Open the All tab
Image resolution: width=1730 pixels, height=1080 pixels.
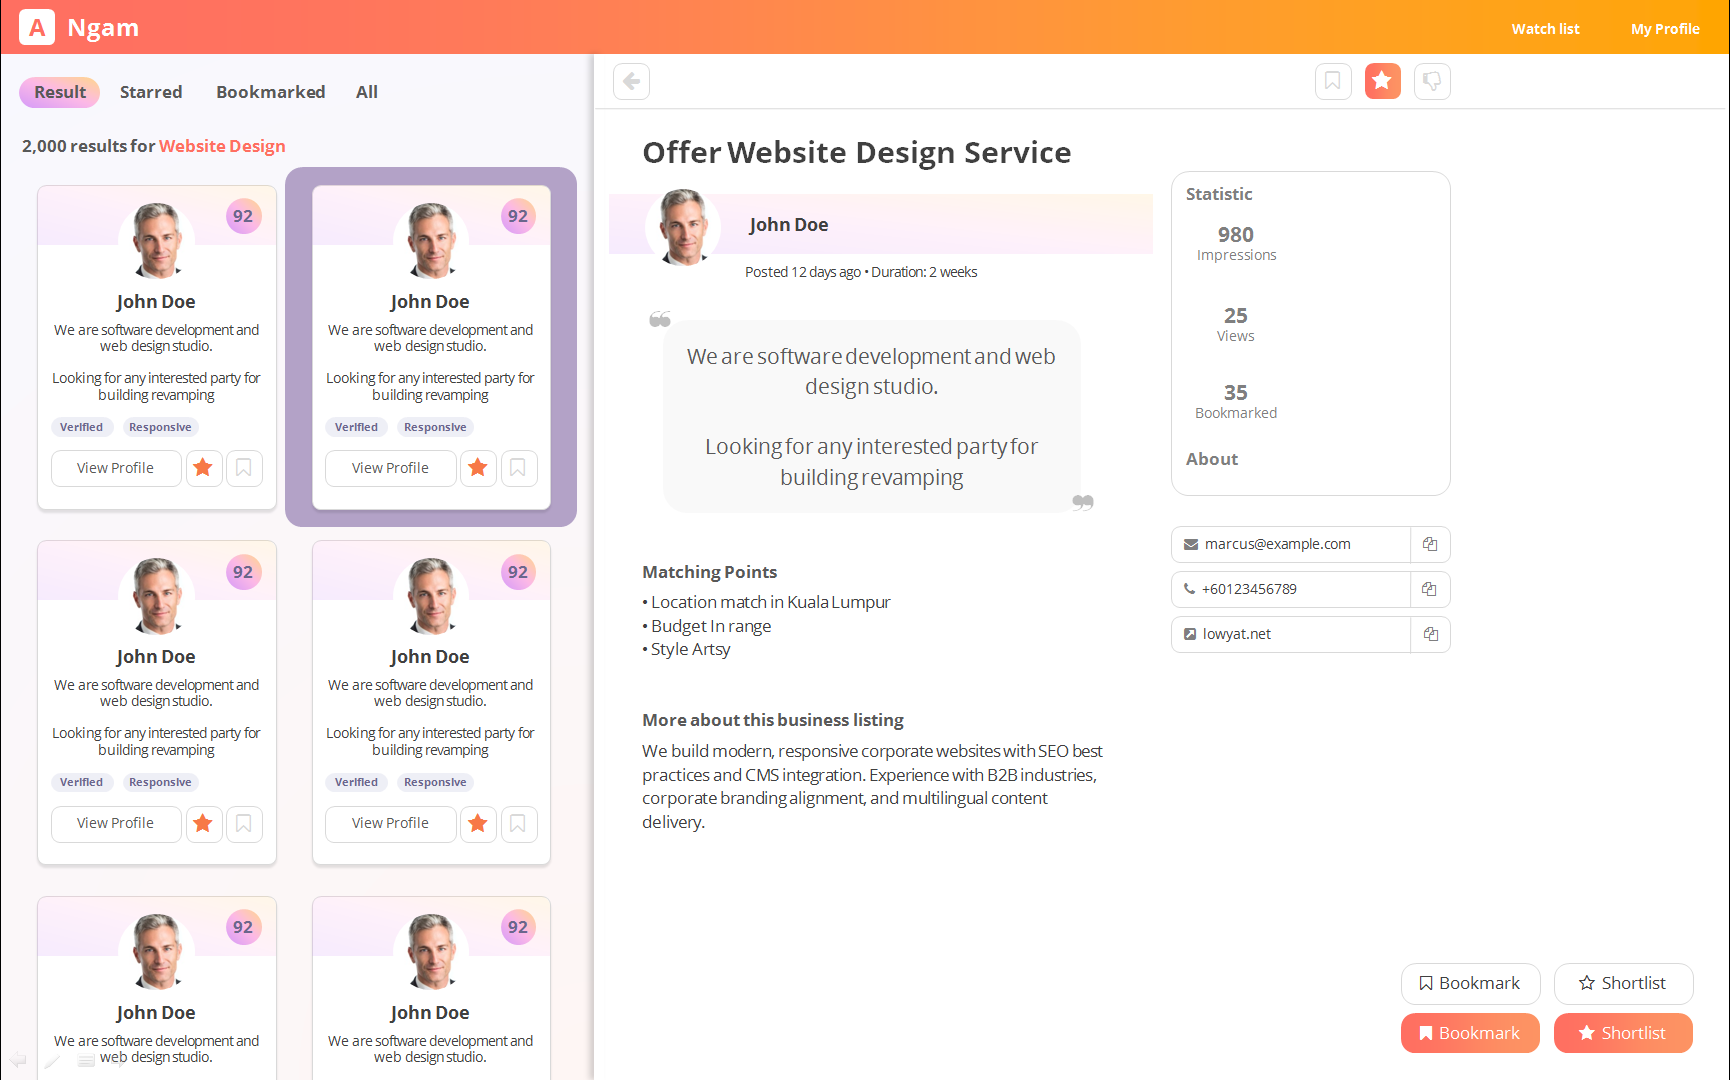pos(366,92)
